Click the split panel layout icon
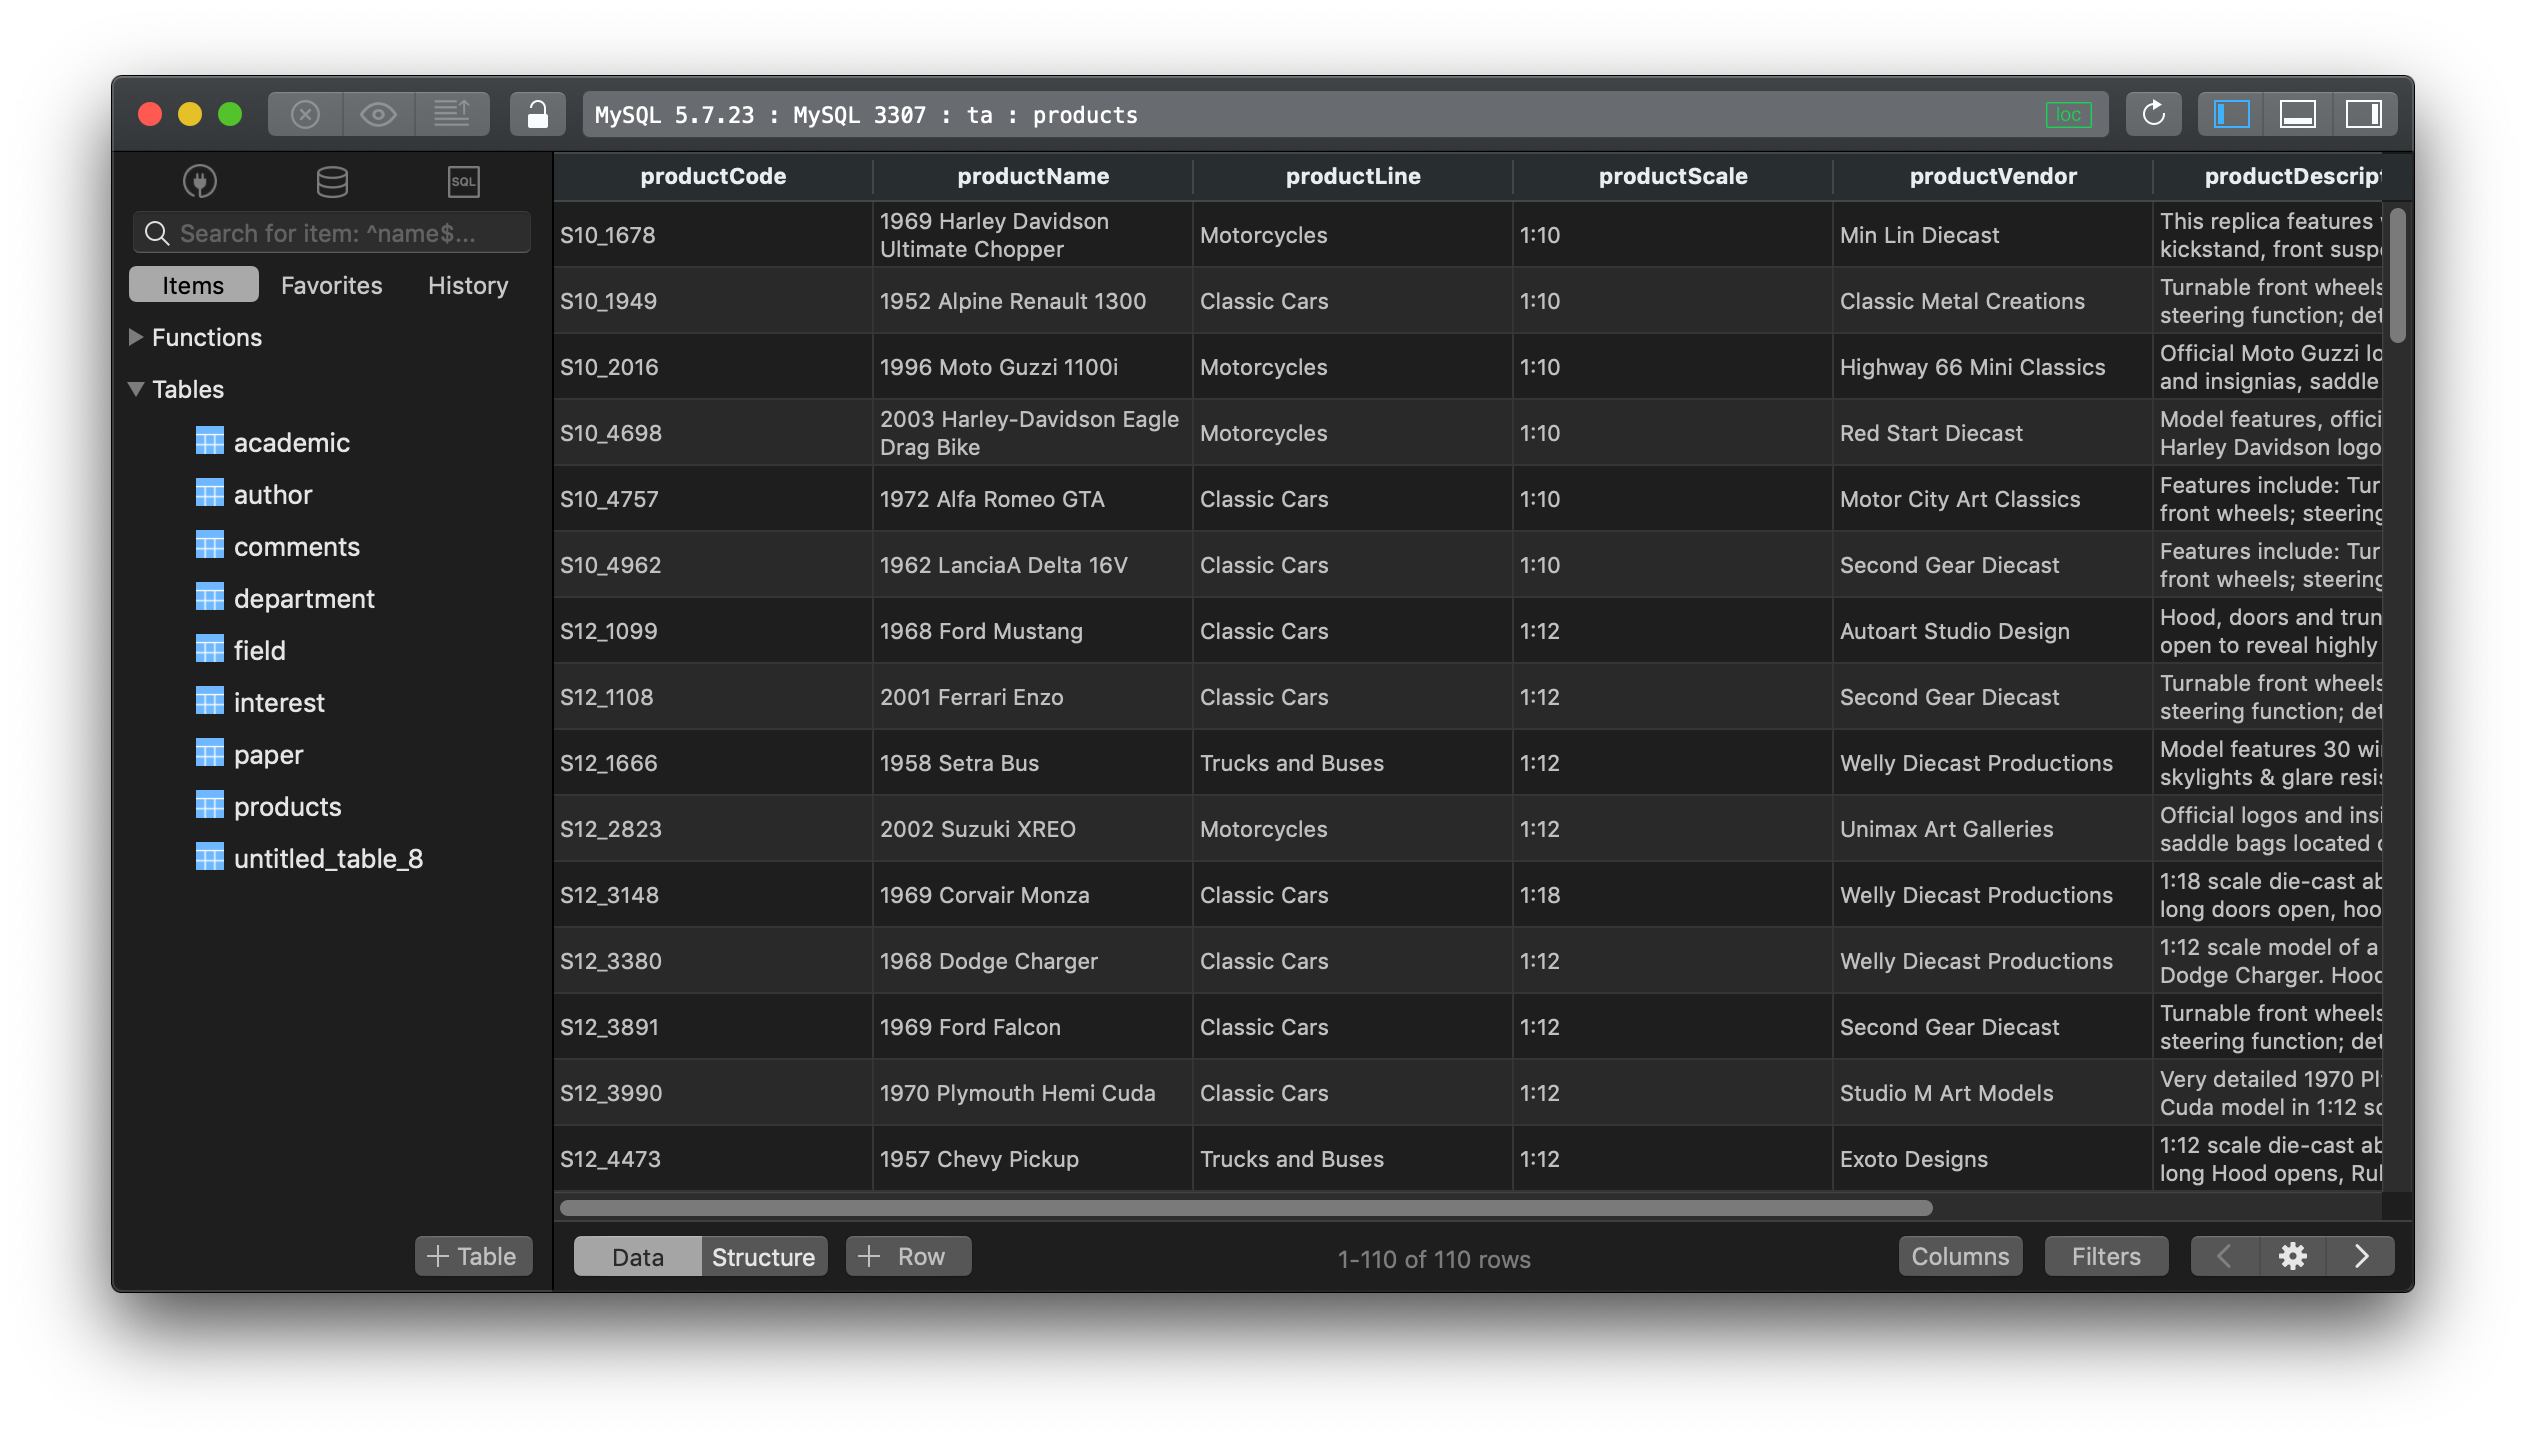Screen dimensions: 2526x1440 (2295, 113)
